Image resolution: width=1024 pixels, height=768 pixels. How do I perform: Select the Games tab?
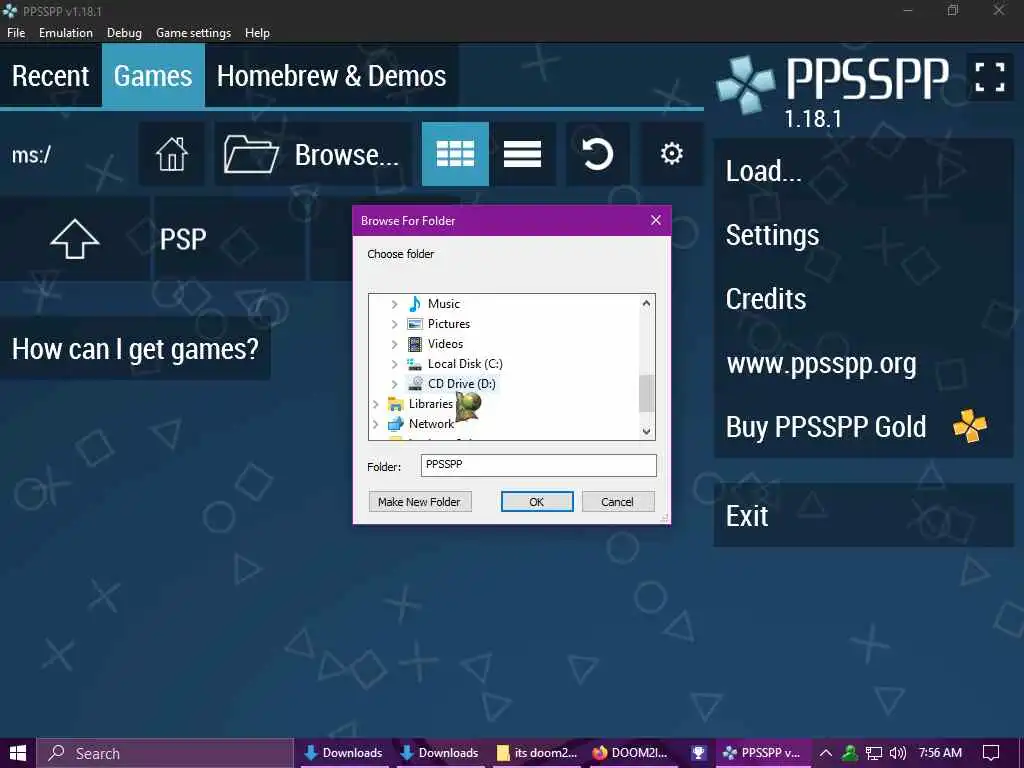[x=153, y=76]
